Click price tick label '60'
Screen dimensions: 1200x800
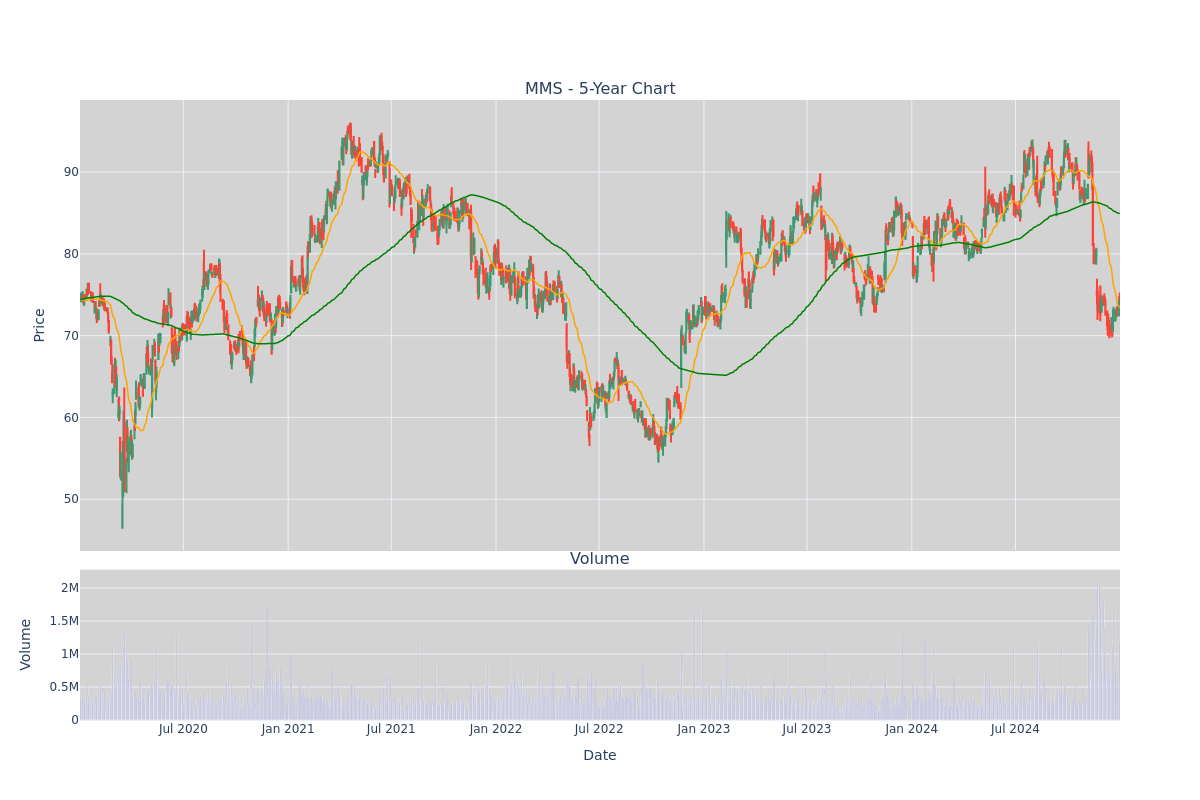71,418
